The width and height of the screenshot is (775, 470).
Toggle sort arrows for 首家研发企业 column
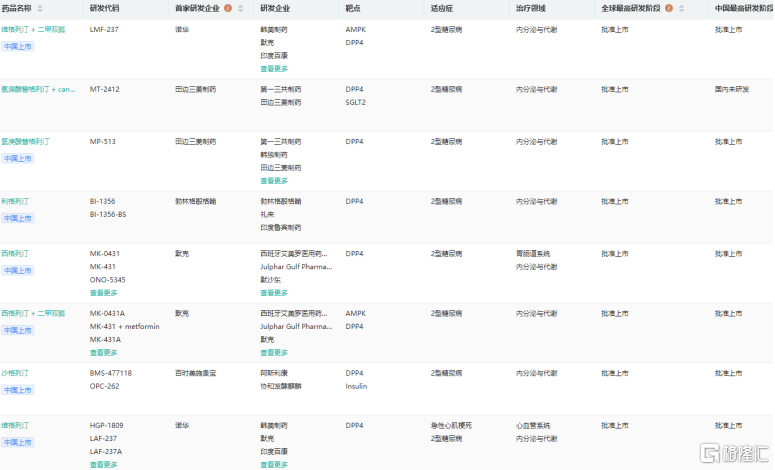pyautogui.click(x=241, y=8)
